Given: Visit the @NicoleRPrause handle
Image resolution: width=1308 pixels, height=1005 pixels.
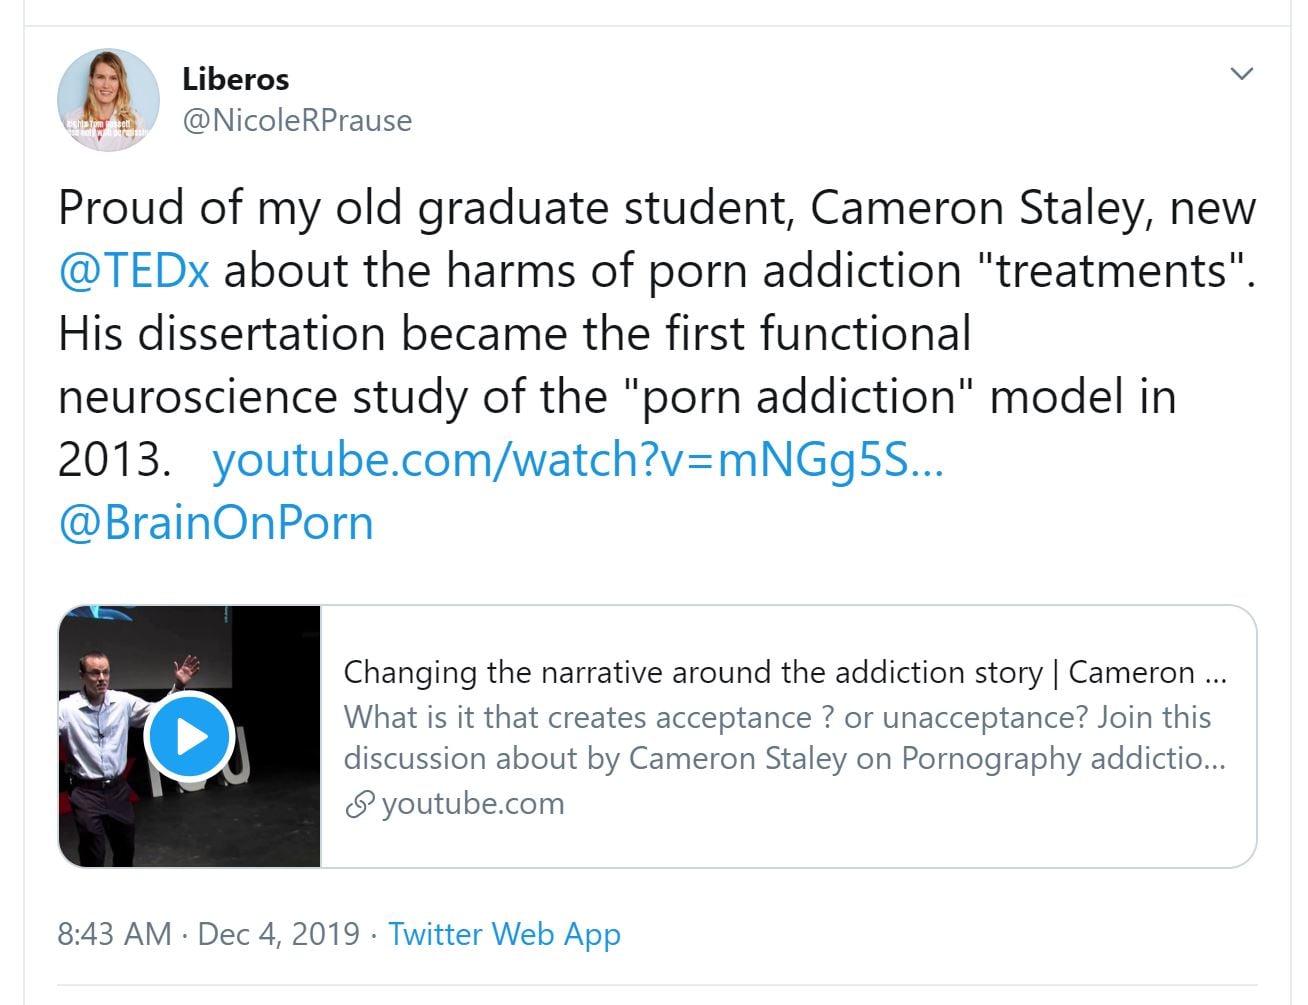Looking at the screenshot, I should (x=297, y=120).
